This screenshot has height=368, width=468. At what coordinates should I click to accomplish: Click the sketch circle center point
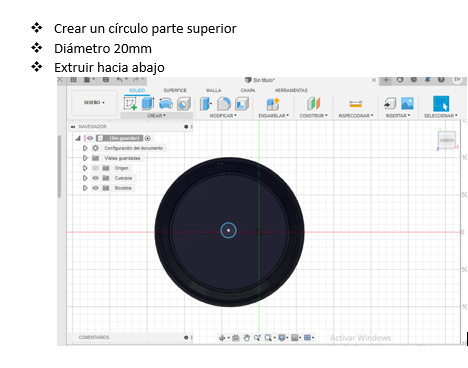[x=229, y=230]
